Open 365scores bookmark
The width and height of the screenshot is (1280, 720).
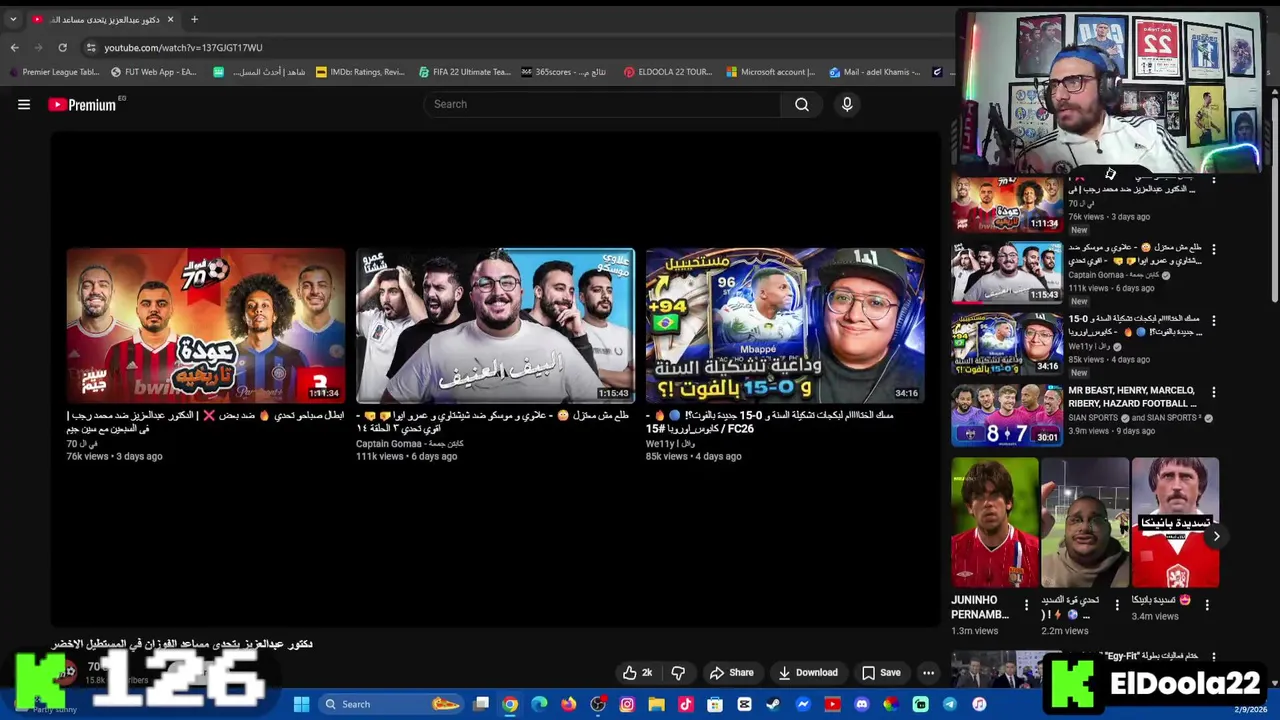point(564,72)
